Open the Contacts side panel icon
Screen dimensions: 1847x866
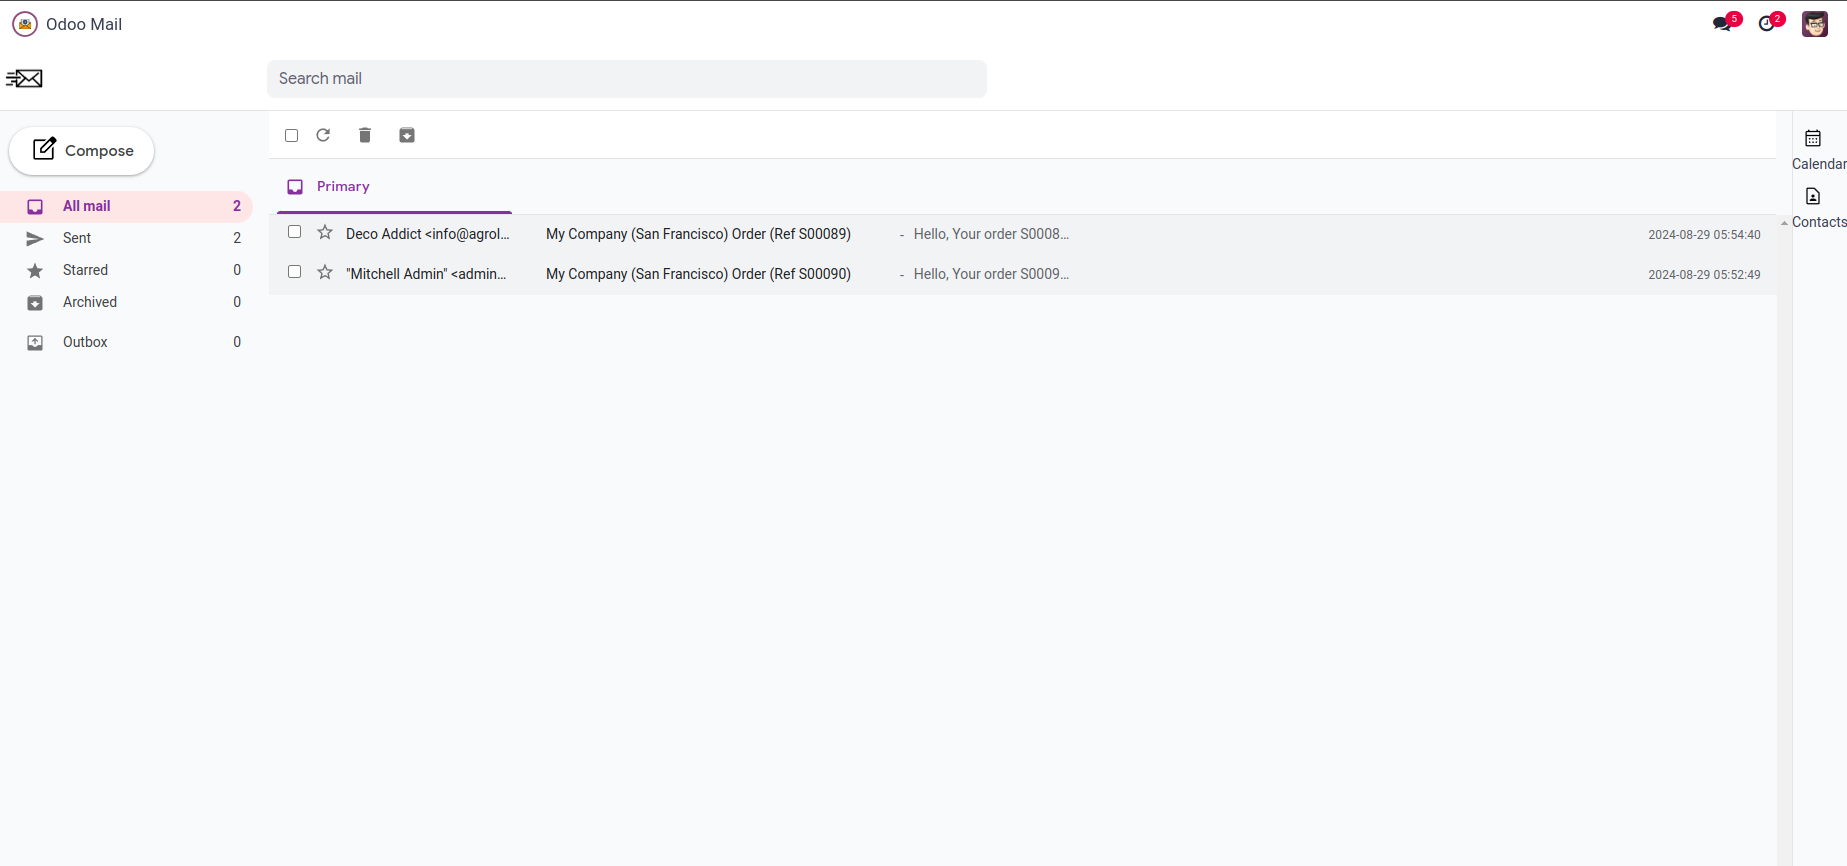tap(1813, 197)
